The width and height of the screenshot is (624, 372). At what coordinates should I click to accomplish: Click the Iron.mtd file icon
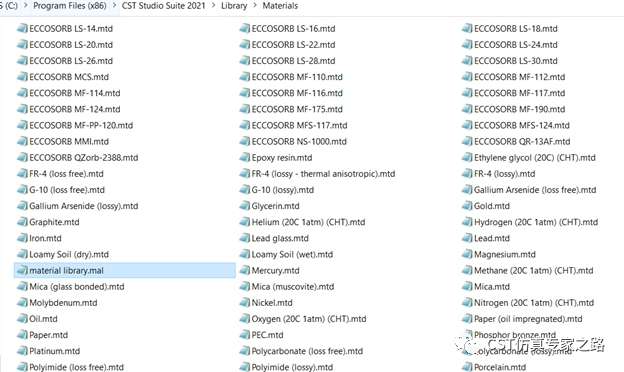22,238
